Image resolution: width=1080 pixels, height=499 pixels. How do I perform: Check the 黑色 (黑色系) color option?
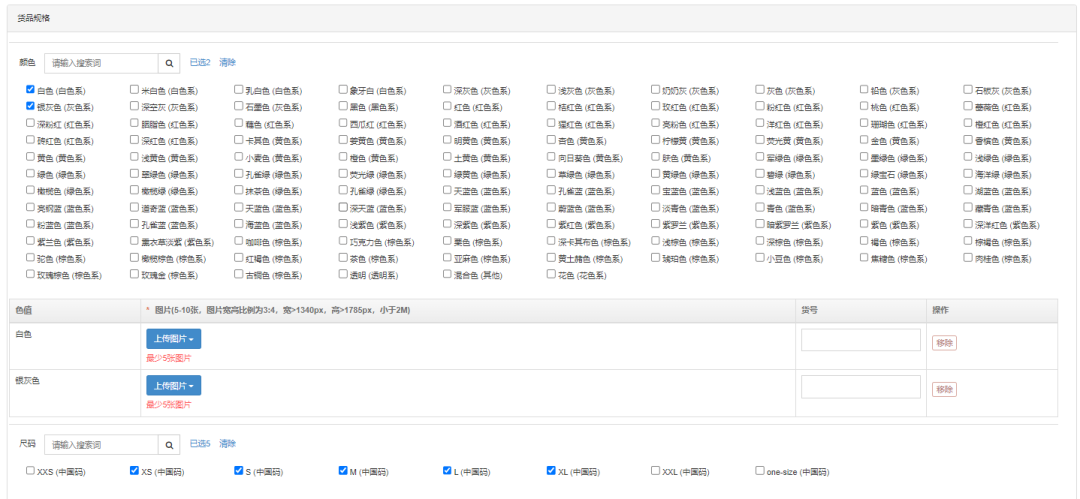point(343,106)
